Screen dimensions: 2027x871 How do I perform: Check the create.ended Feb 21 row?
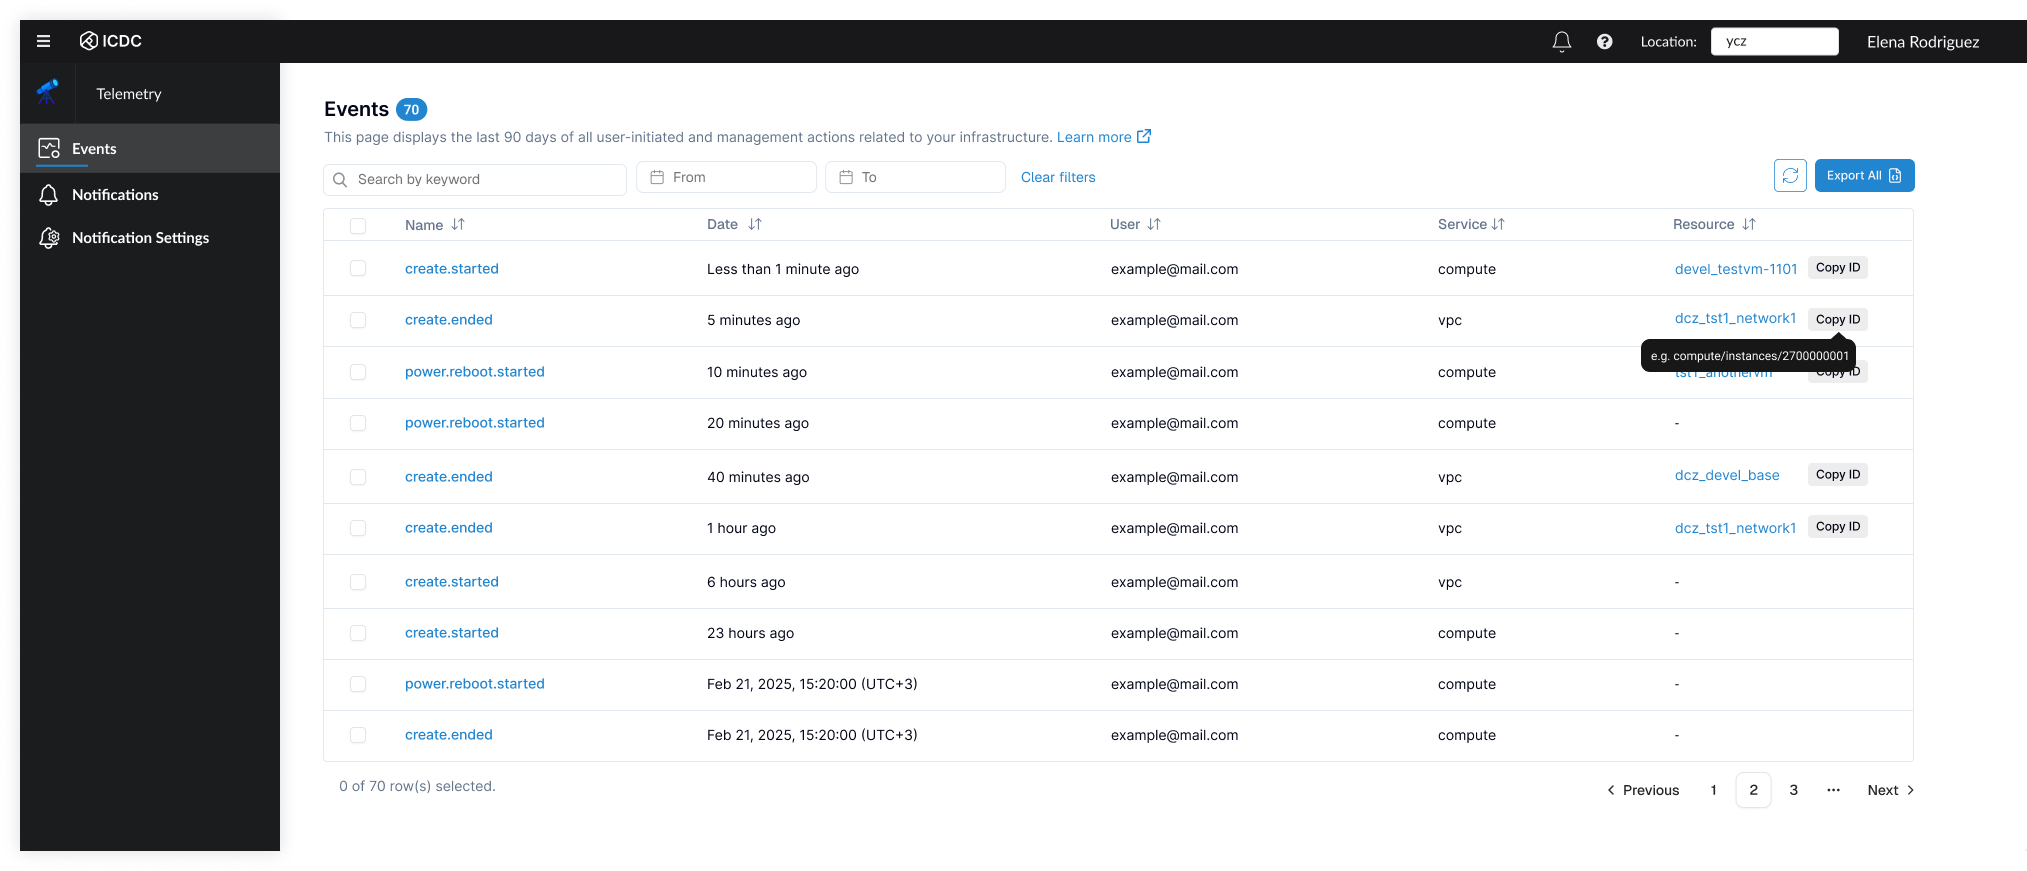[358, 735]
